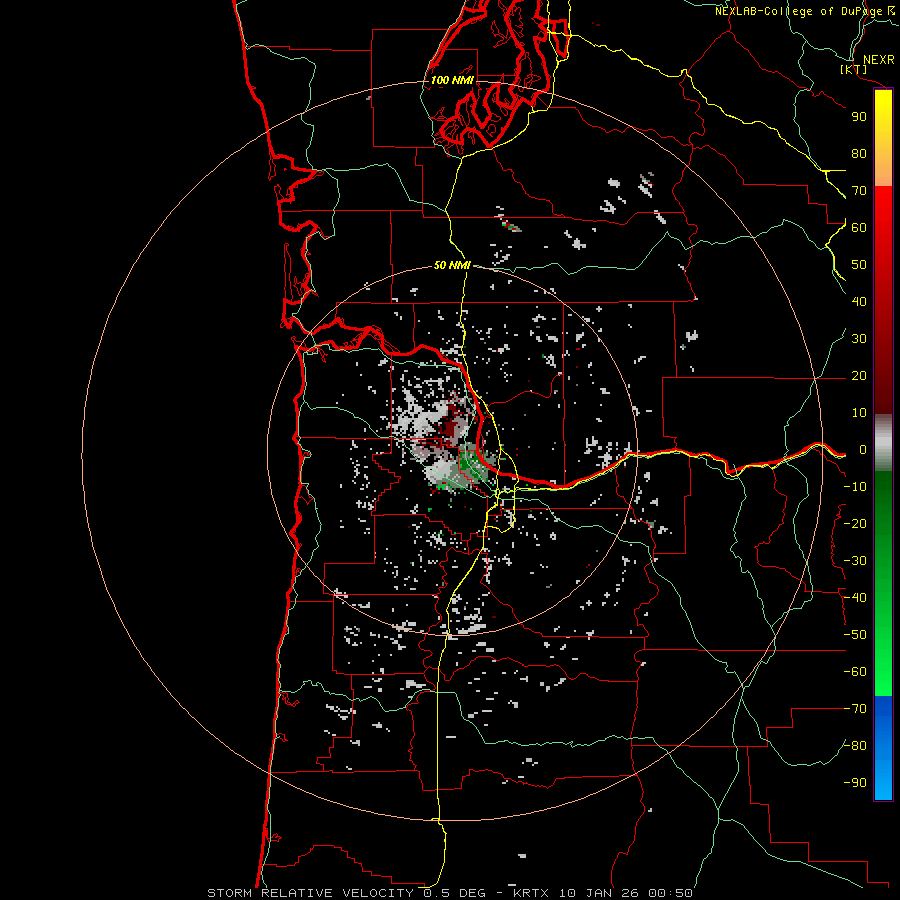
Task: Click the positive 20 scale label
Action: [x=859, y=375]
